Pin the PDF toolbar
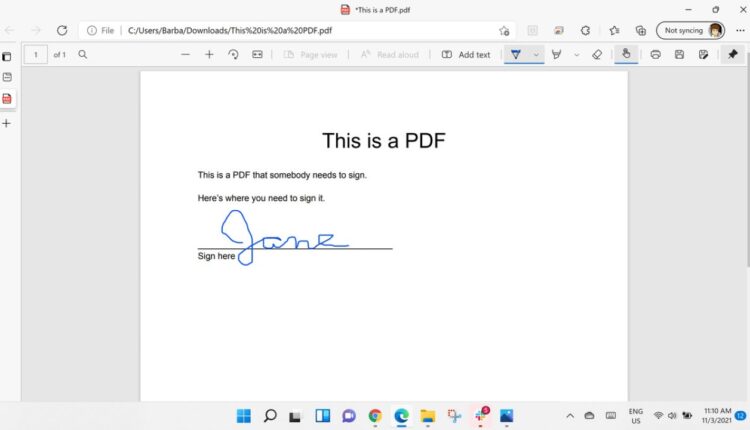 tap(733, 55)
